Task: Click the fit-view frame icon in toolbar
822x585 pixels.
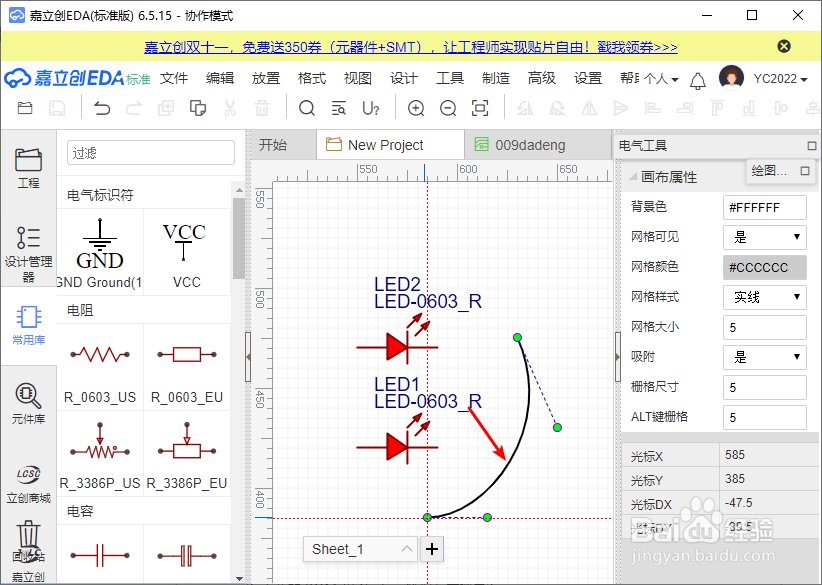Action: pos(479,108)
